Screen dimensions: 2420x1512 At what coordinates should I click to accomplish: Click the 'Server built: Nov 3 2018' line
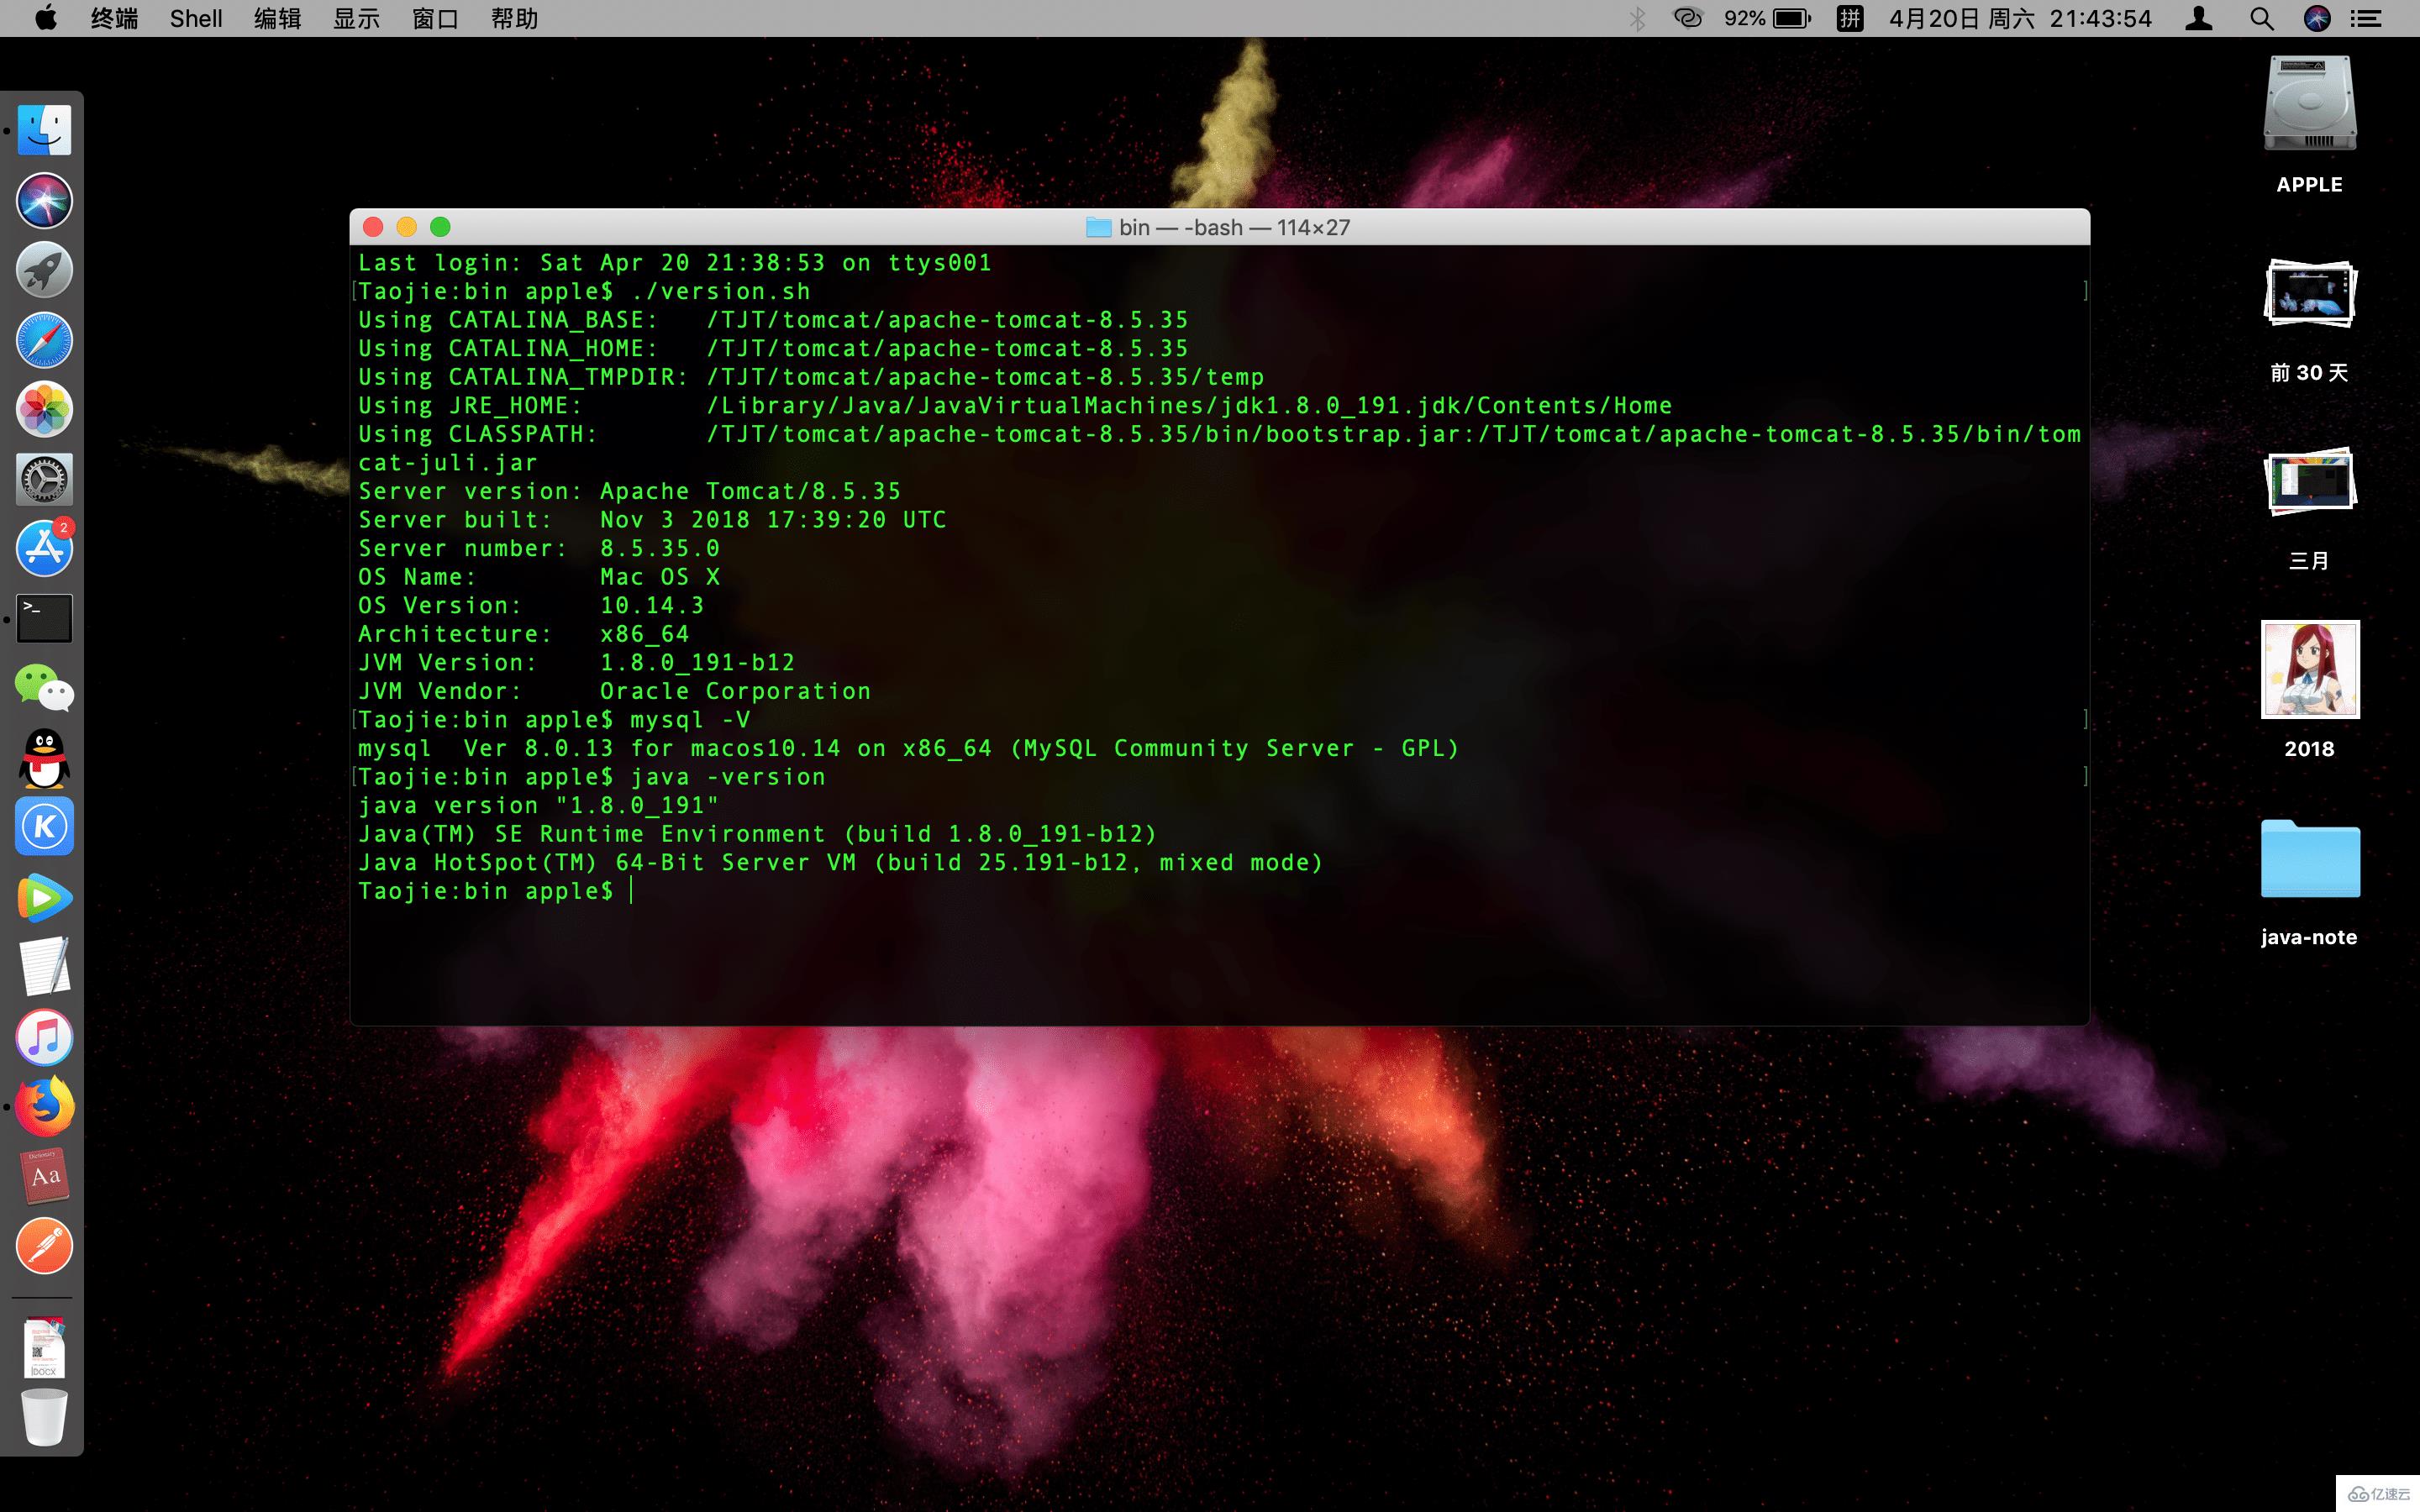[652, 519]
